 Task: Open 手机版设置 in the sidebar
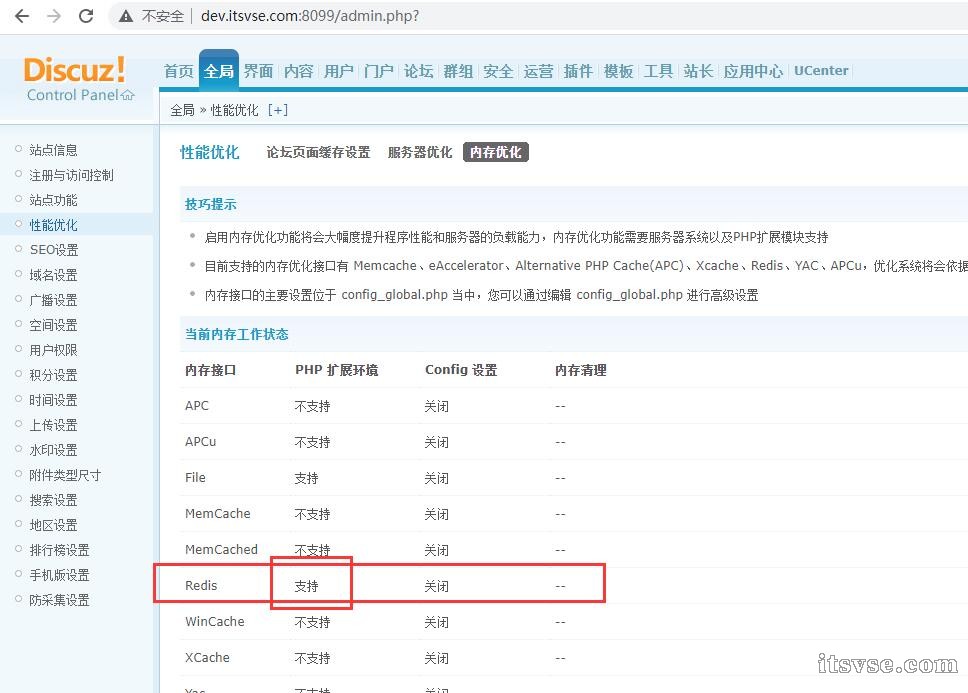pos(59,575)
